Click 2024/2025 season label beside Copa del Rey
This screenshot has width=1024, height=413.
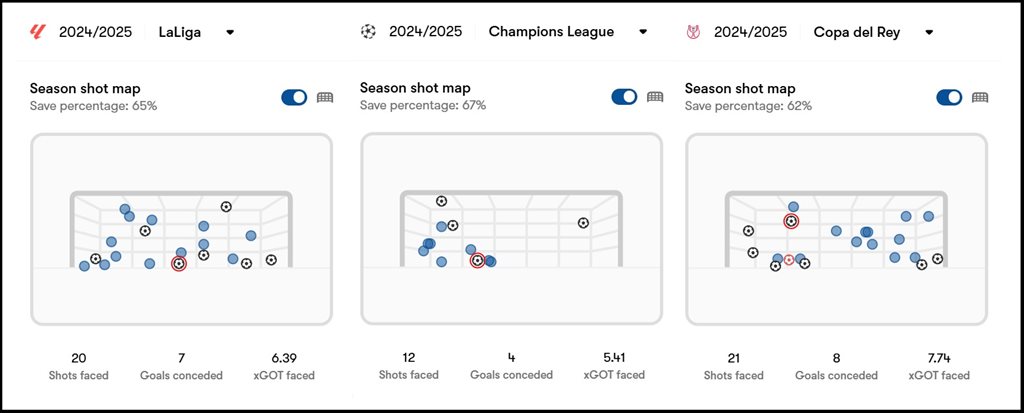click(x=750, y=32)
